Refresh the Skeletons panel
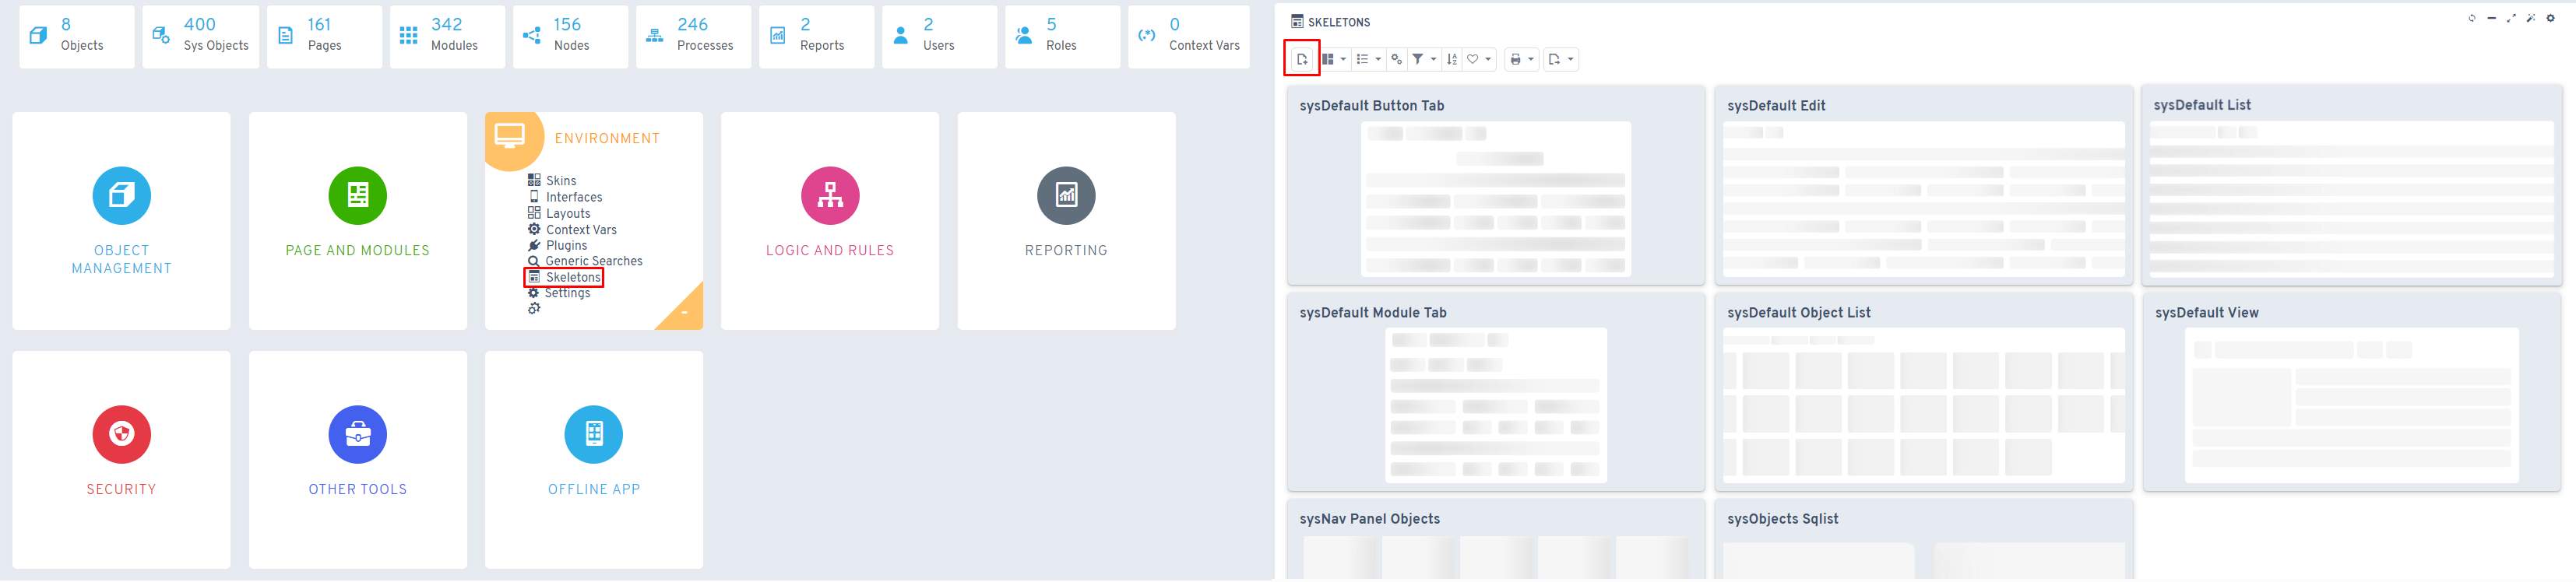 [2472, 18]
